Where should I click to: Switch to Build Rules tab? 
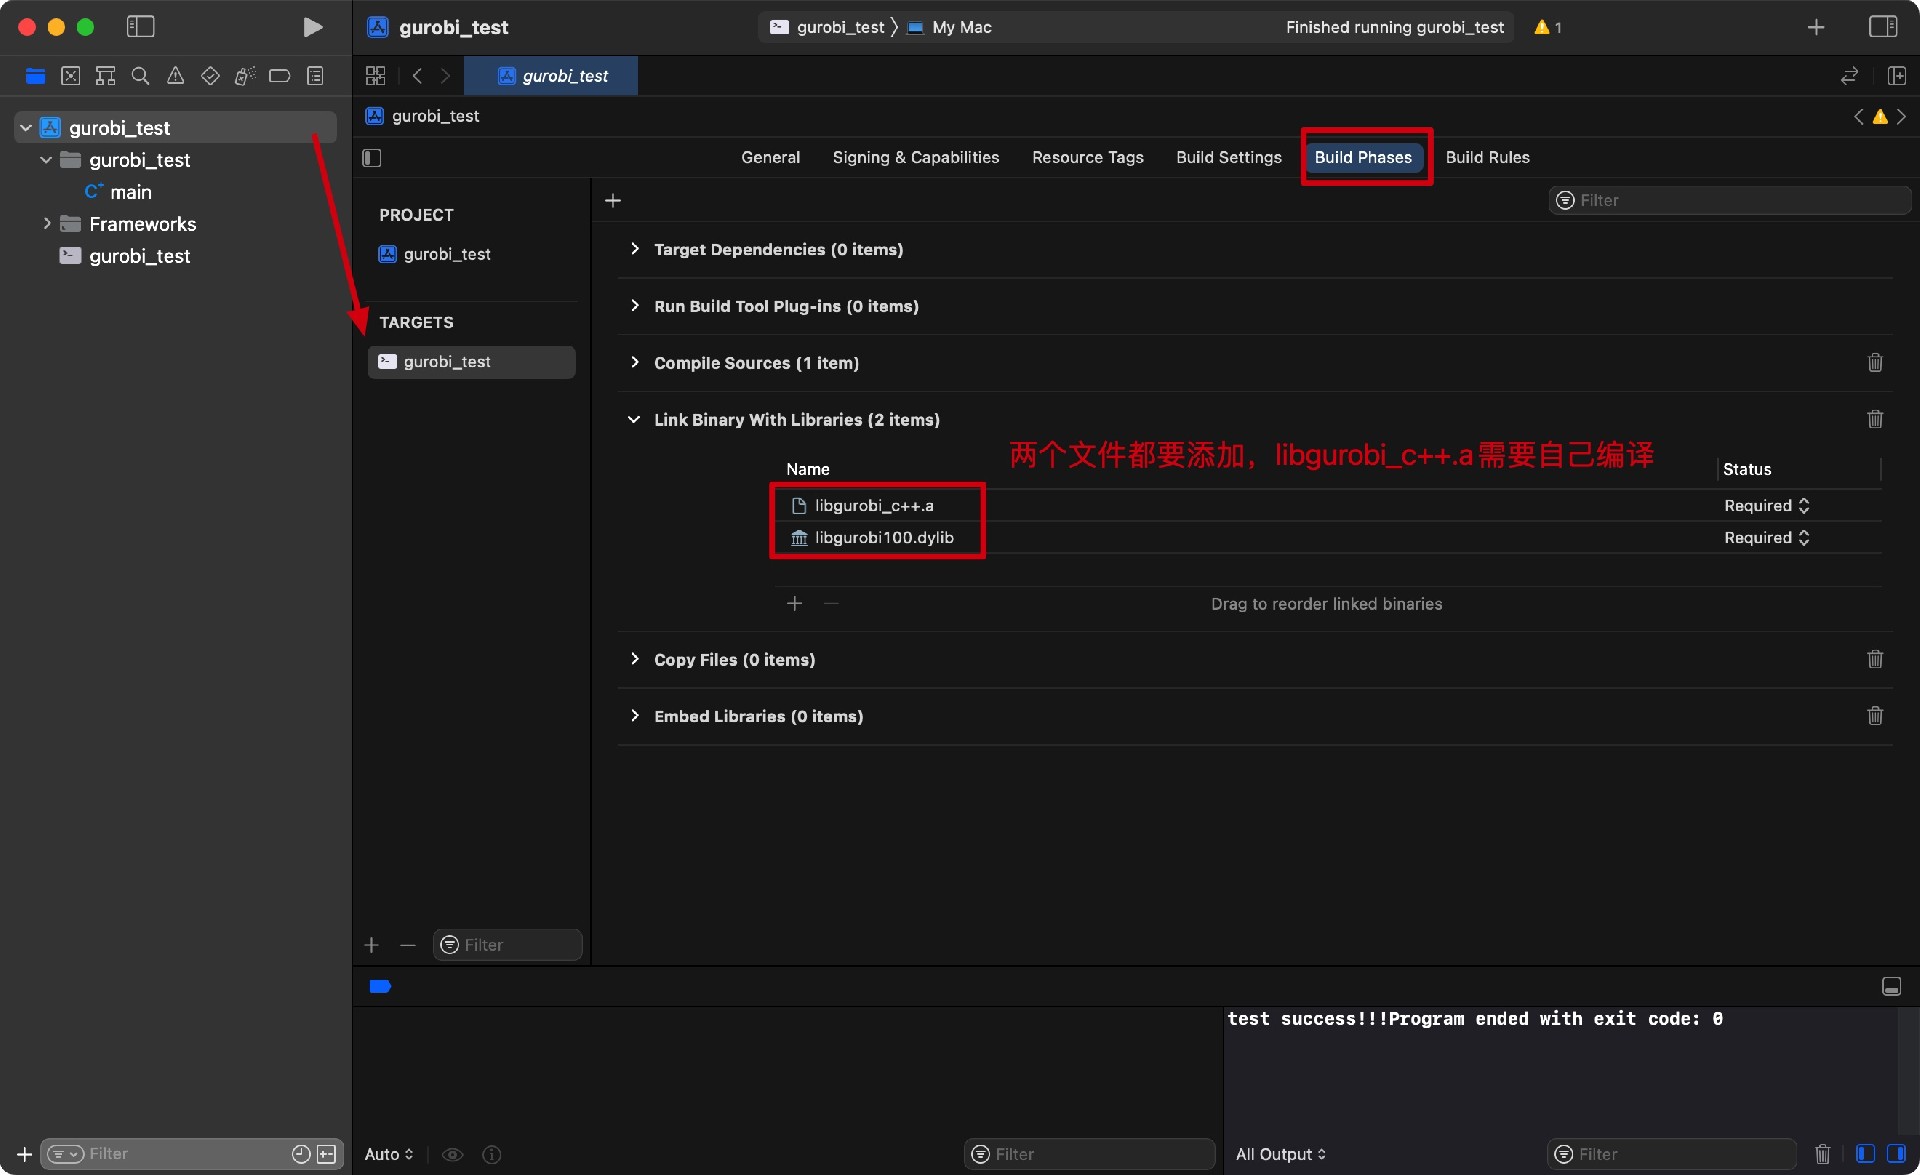click(1487, 157)
